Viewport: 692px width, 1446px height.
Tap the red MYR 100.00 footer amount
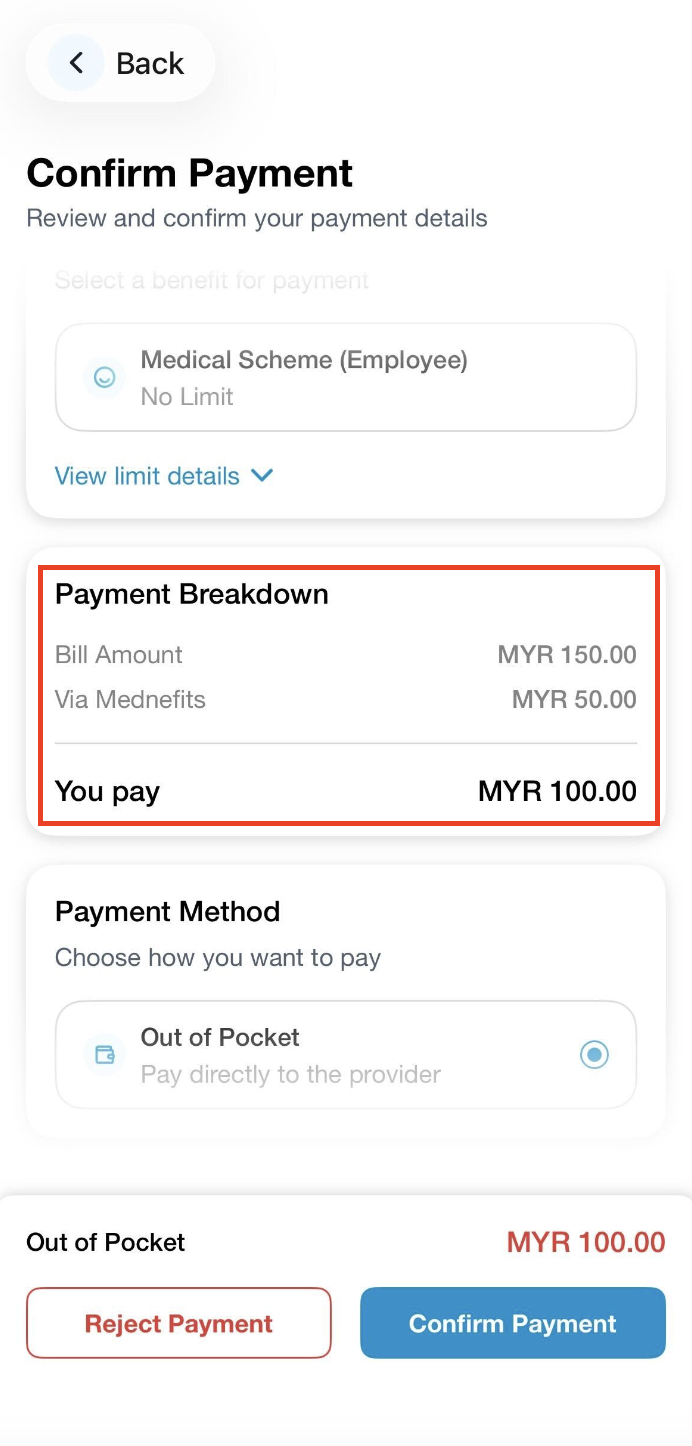586,1242
